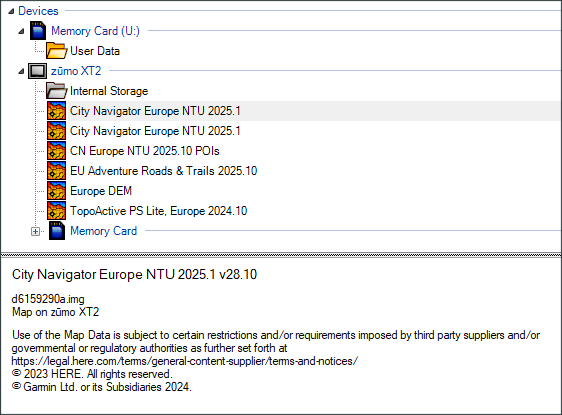Collapse the Memory Card (U:) node
The width and height of the screenshot is (562, 415).
tap(22, 32)
